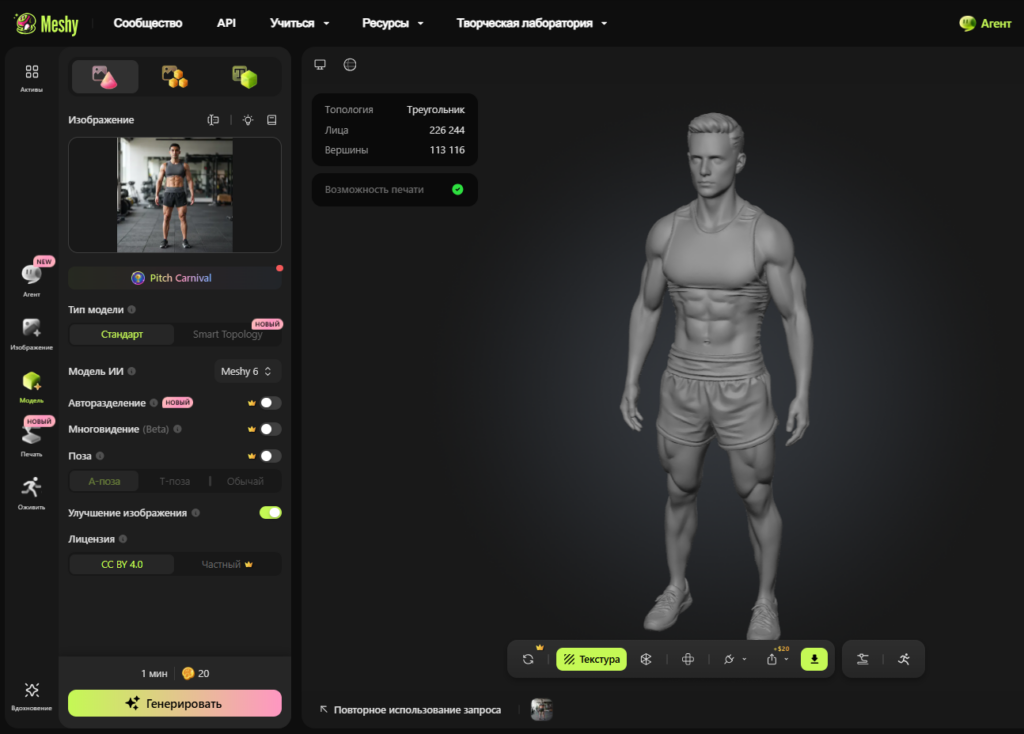Select the Обычай pose option

pyautogui.click(x=245, y=481)
